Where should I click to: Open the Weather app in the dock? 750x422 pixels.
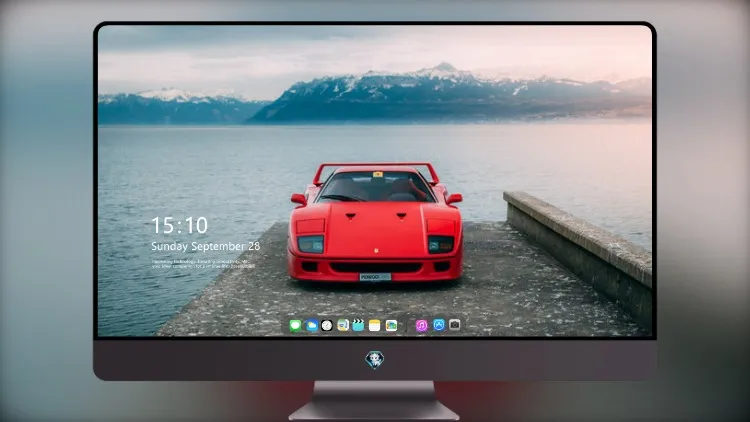click(x=311, y=325)
